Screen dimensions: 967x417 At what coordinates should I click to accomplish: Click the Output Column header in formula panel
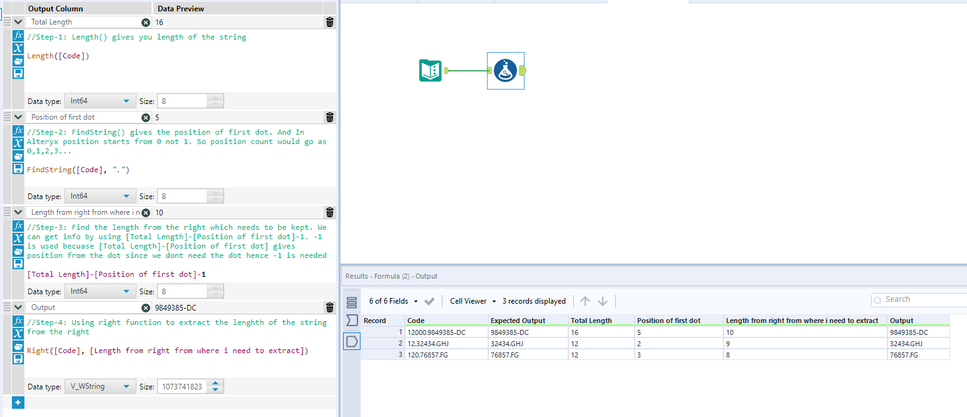89,9
